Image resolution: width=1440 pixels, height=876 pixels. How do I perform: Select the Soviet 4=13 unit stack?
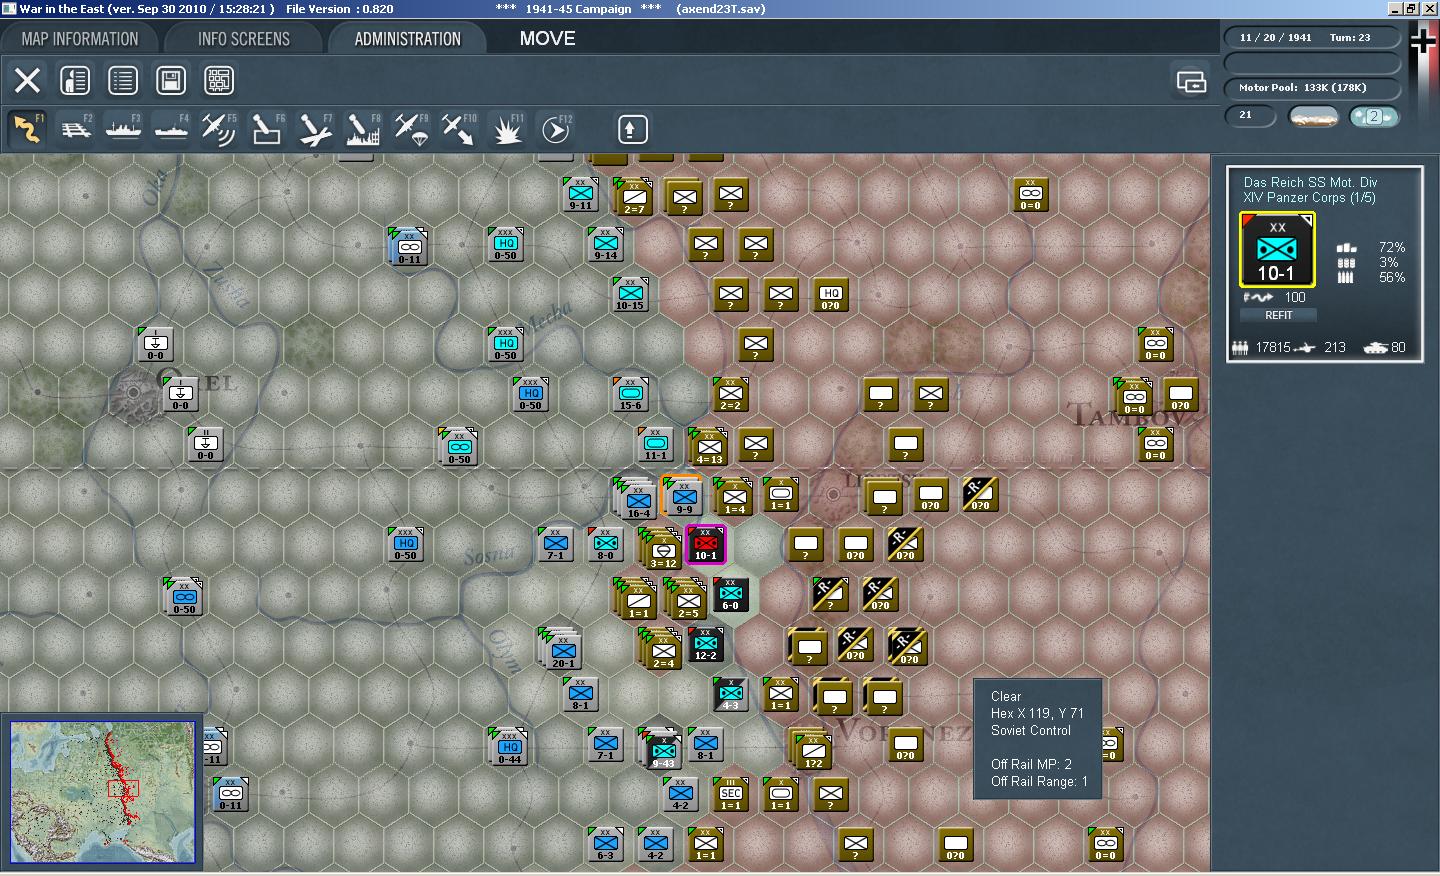click(709, 447)
